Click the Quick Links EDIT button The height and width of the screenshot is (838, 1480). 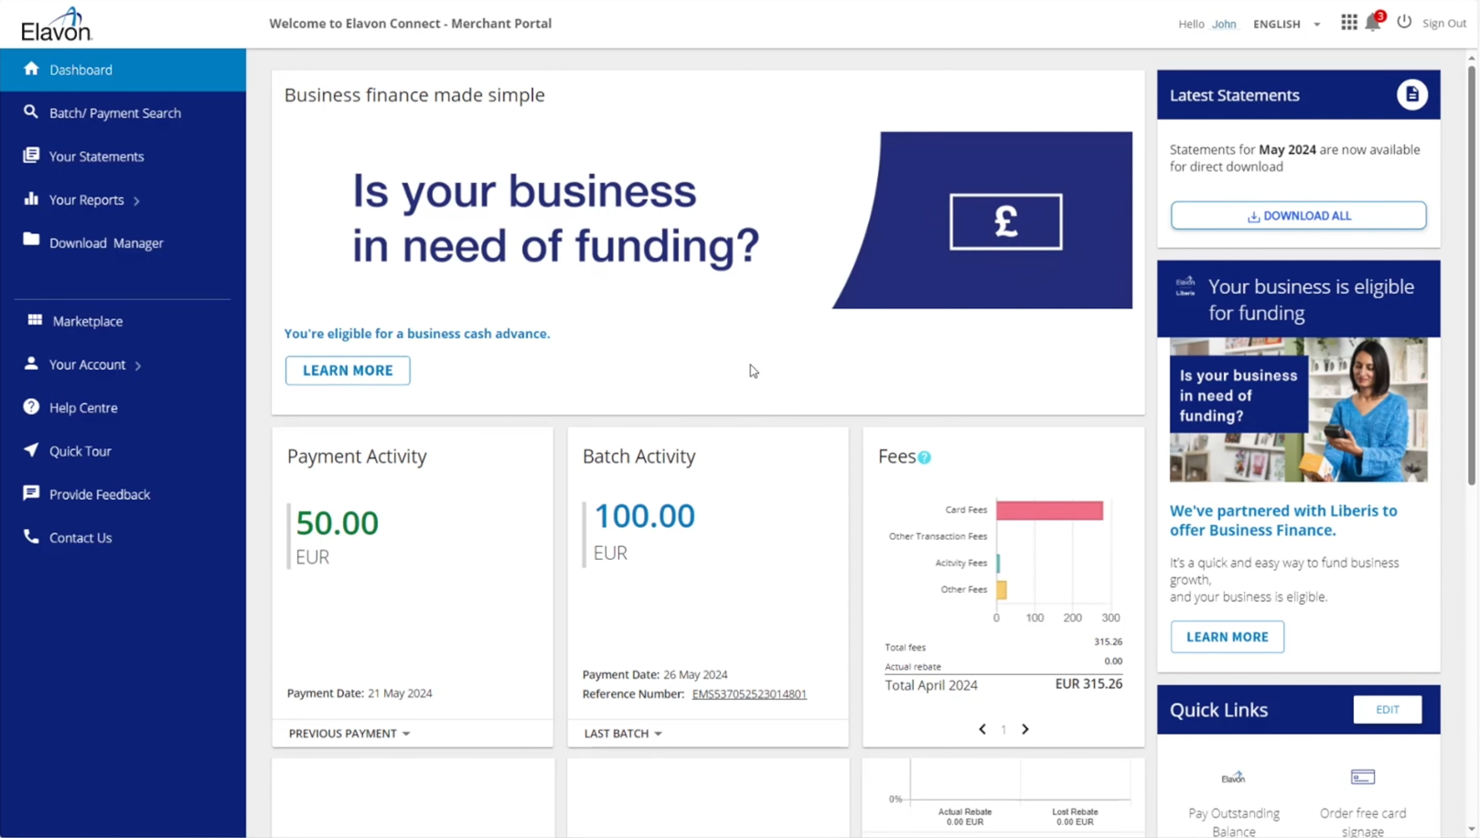point(1387,709)
